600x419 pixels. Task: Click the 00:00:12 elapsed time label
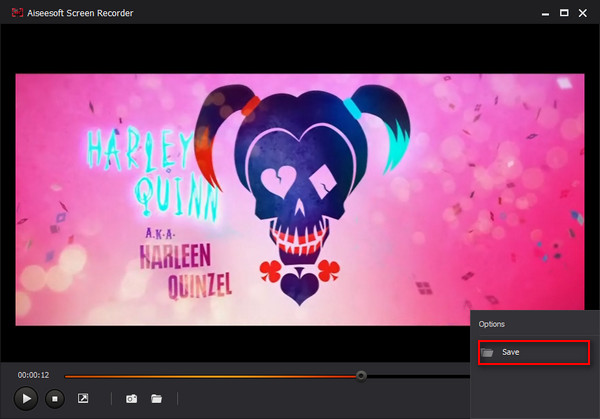(x=33, y=375)
